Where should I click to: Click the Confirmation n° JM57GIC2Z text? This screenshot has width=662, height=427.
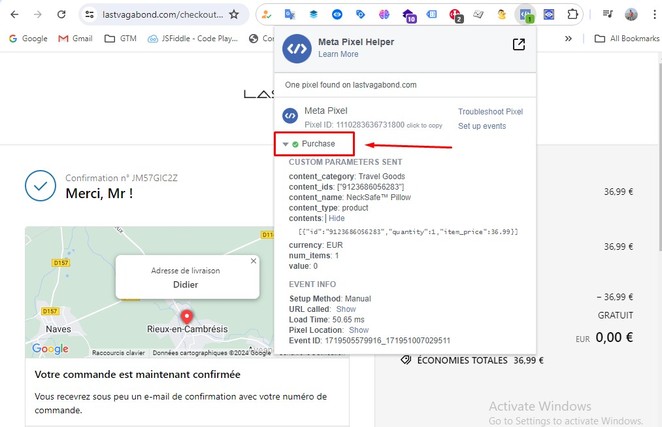122,178
